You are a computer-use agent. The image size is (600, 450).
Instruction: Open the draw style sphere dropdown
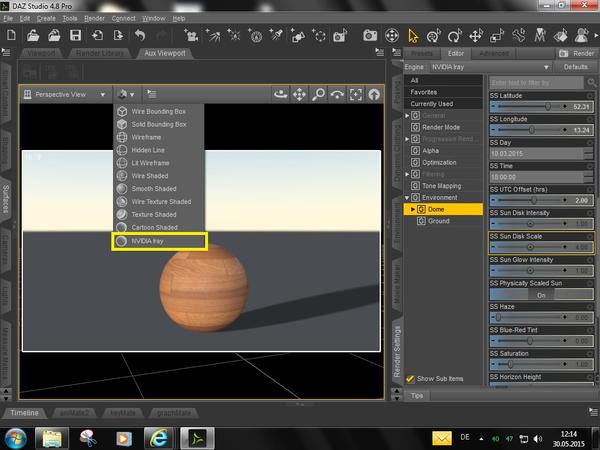point(126,94)
